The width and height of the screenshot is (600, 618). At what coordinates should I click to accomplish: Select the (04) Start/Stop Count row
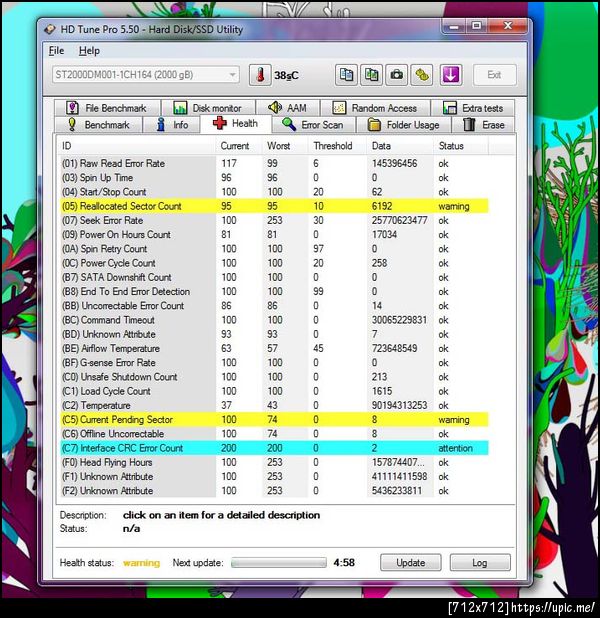click(x=274, y=192)
